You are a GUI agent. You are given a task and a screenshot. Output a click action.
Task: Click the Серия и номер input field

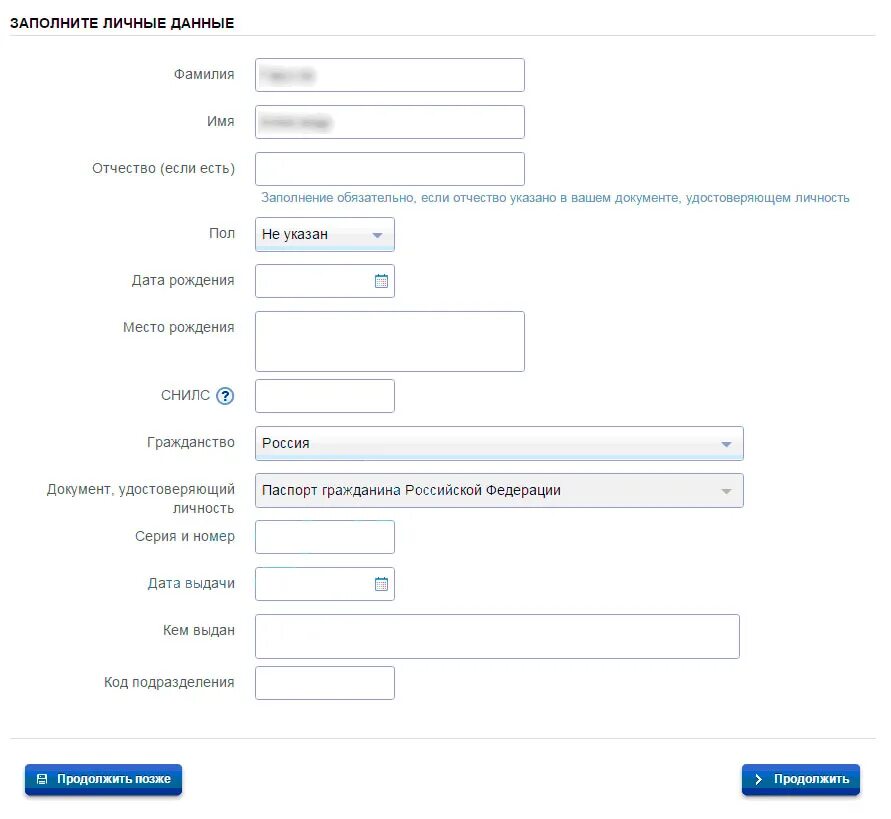324,537
